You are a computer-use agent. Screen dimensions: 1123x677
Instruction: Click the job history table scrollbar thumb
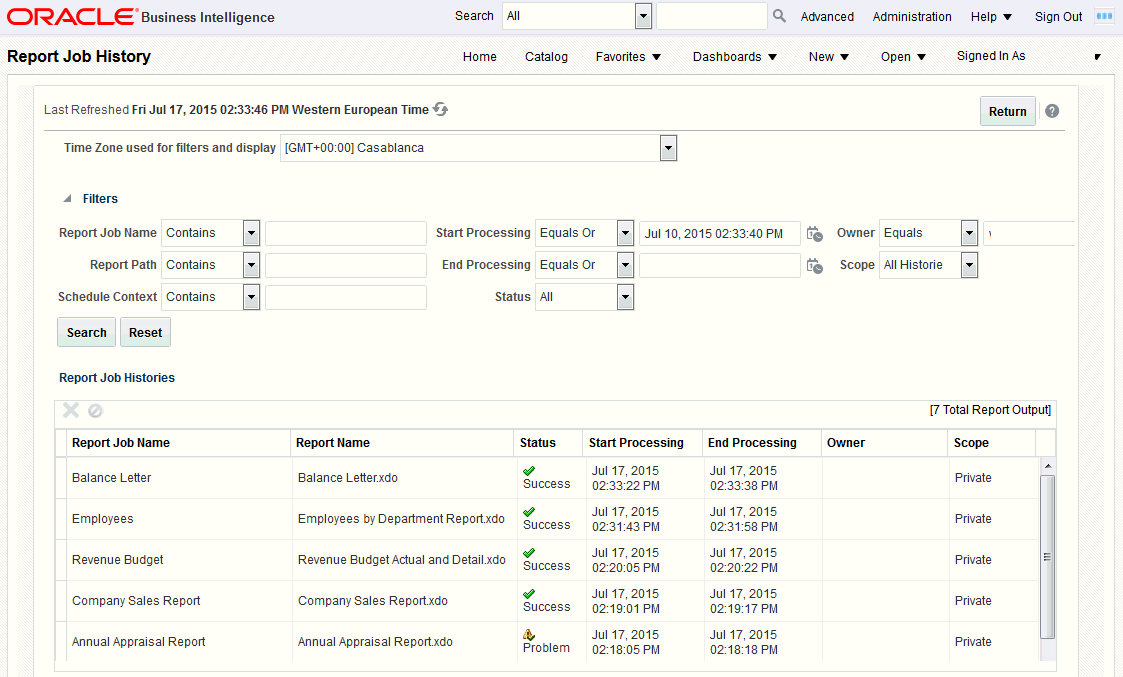pyautogui.click(x=1047, y=557)
